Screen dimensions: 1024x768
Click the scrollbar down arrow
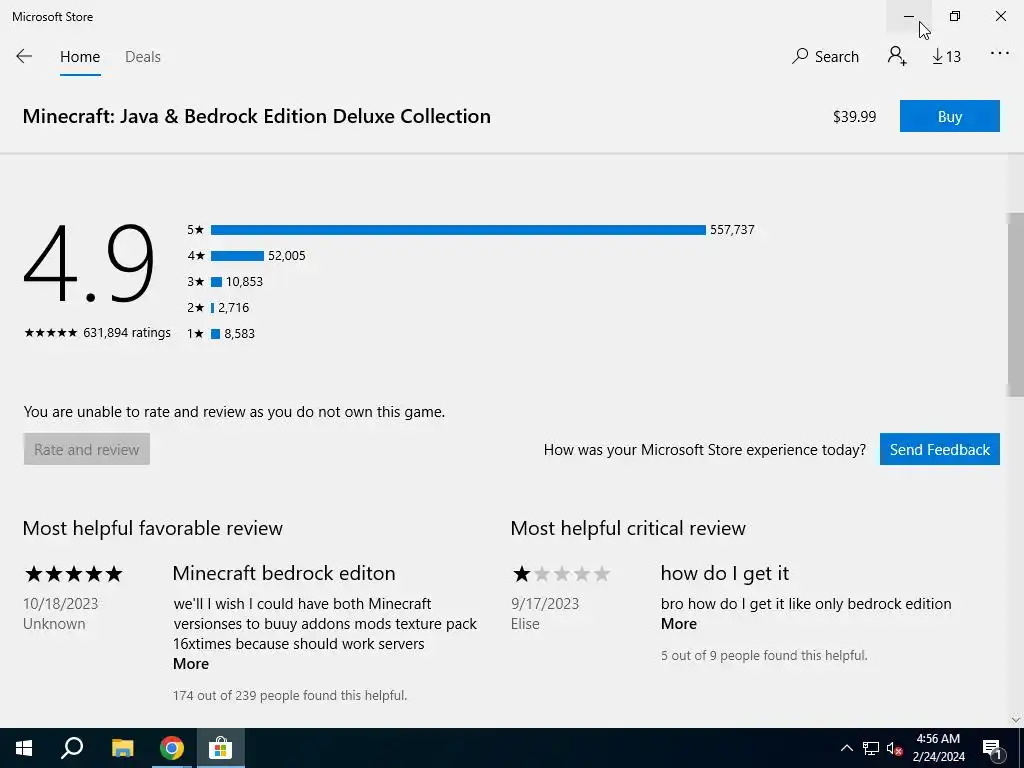[x=1016, y=720]
